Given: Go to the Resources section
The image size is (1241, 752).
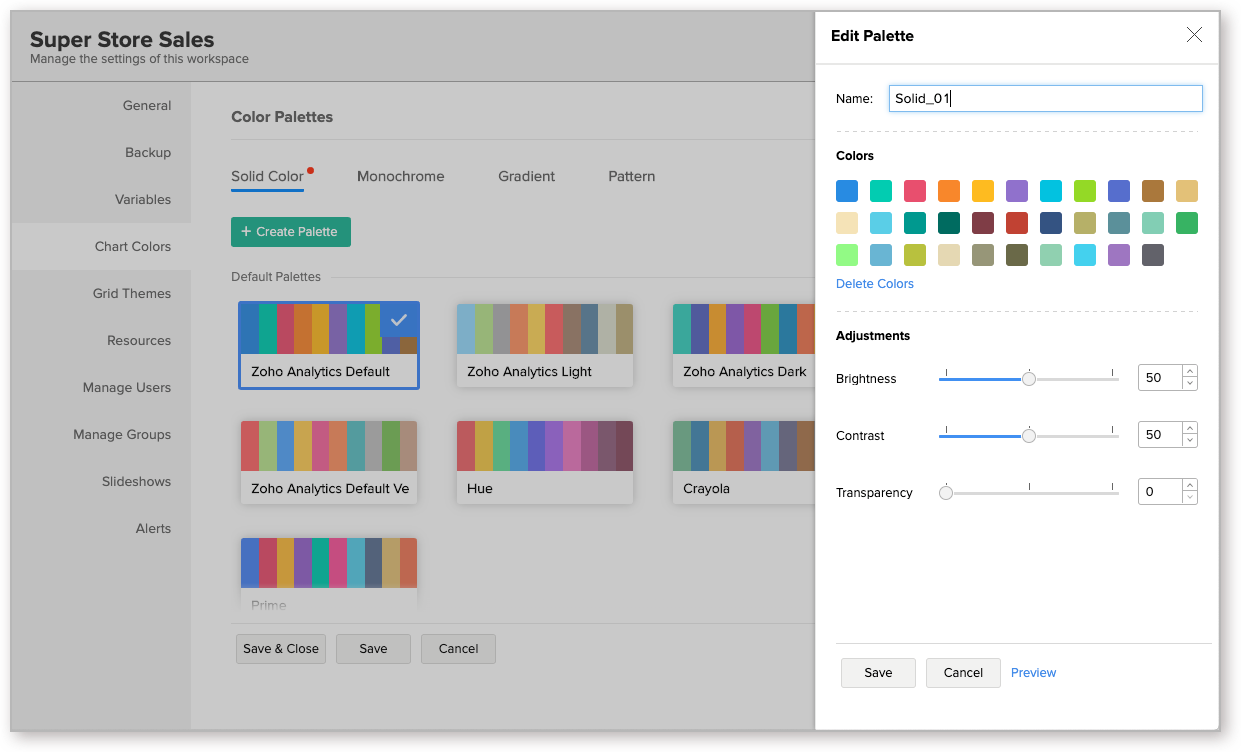Looking at the screenshot, I should point(101,341).
